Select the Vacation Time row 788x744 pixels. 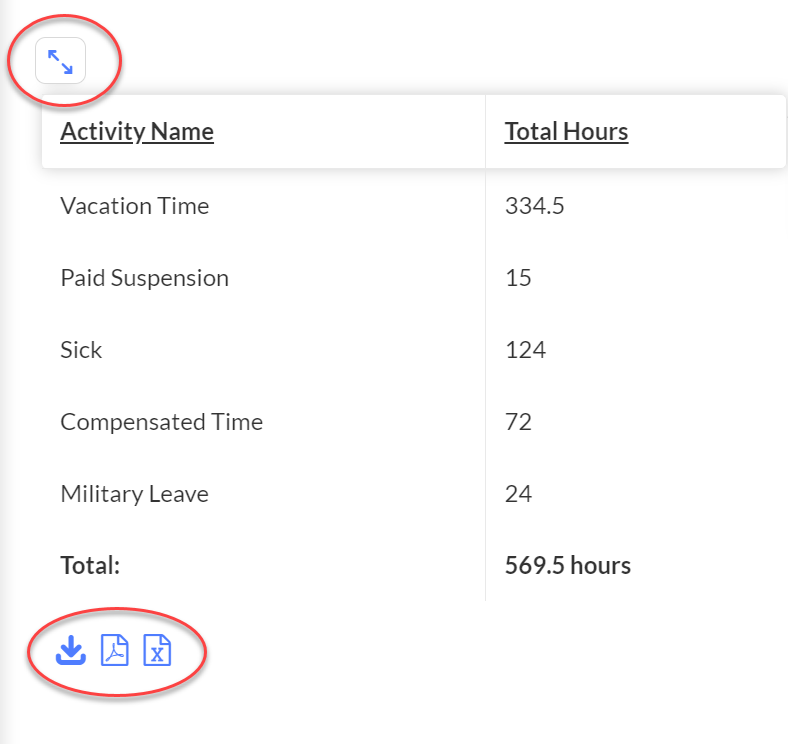[414, 206]
